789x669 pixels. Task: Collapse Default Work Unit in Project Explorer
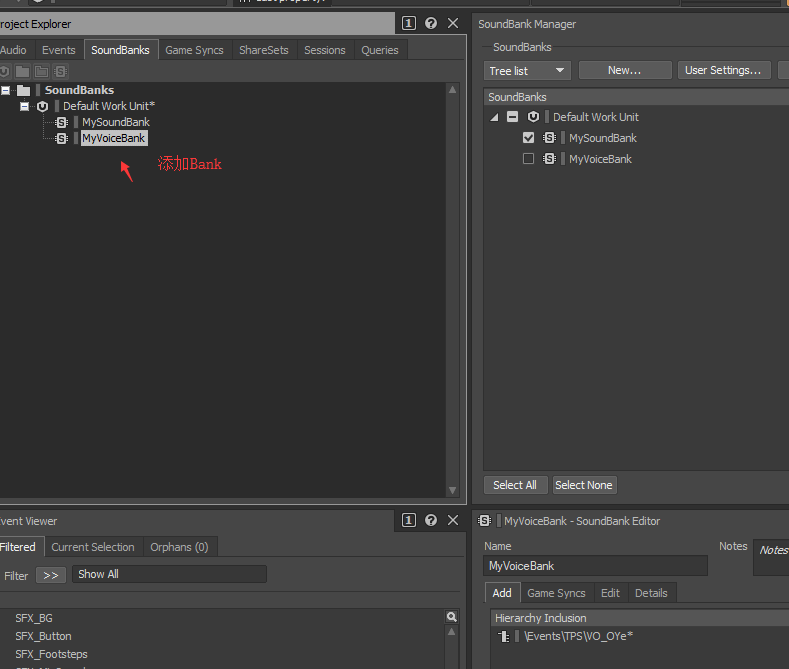click(24, 106)
